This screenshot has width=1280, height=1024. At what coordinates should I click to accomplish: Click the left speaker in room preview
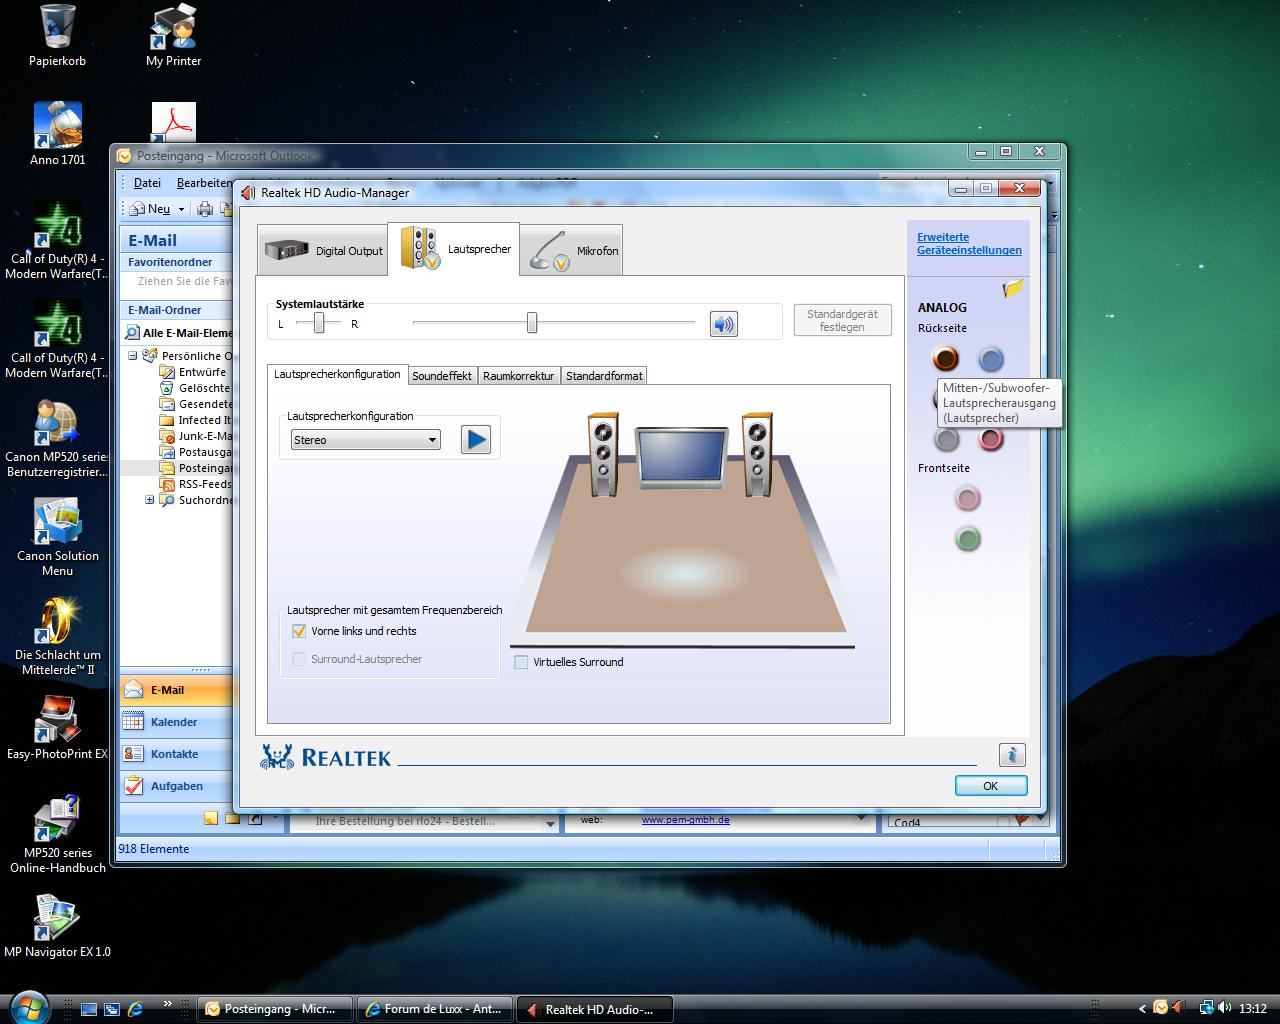603,453
